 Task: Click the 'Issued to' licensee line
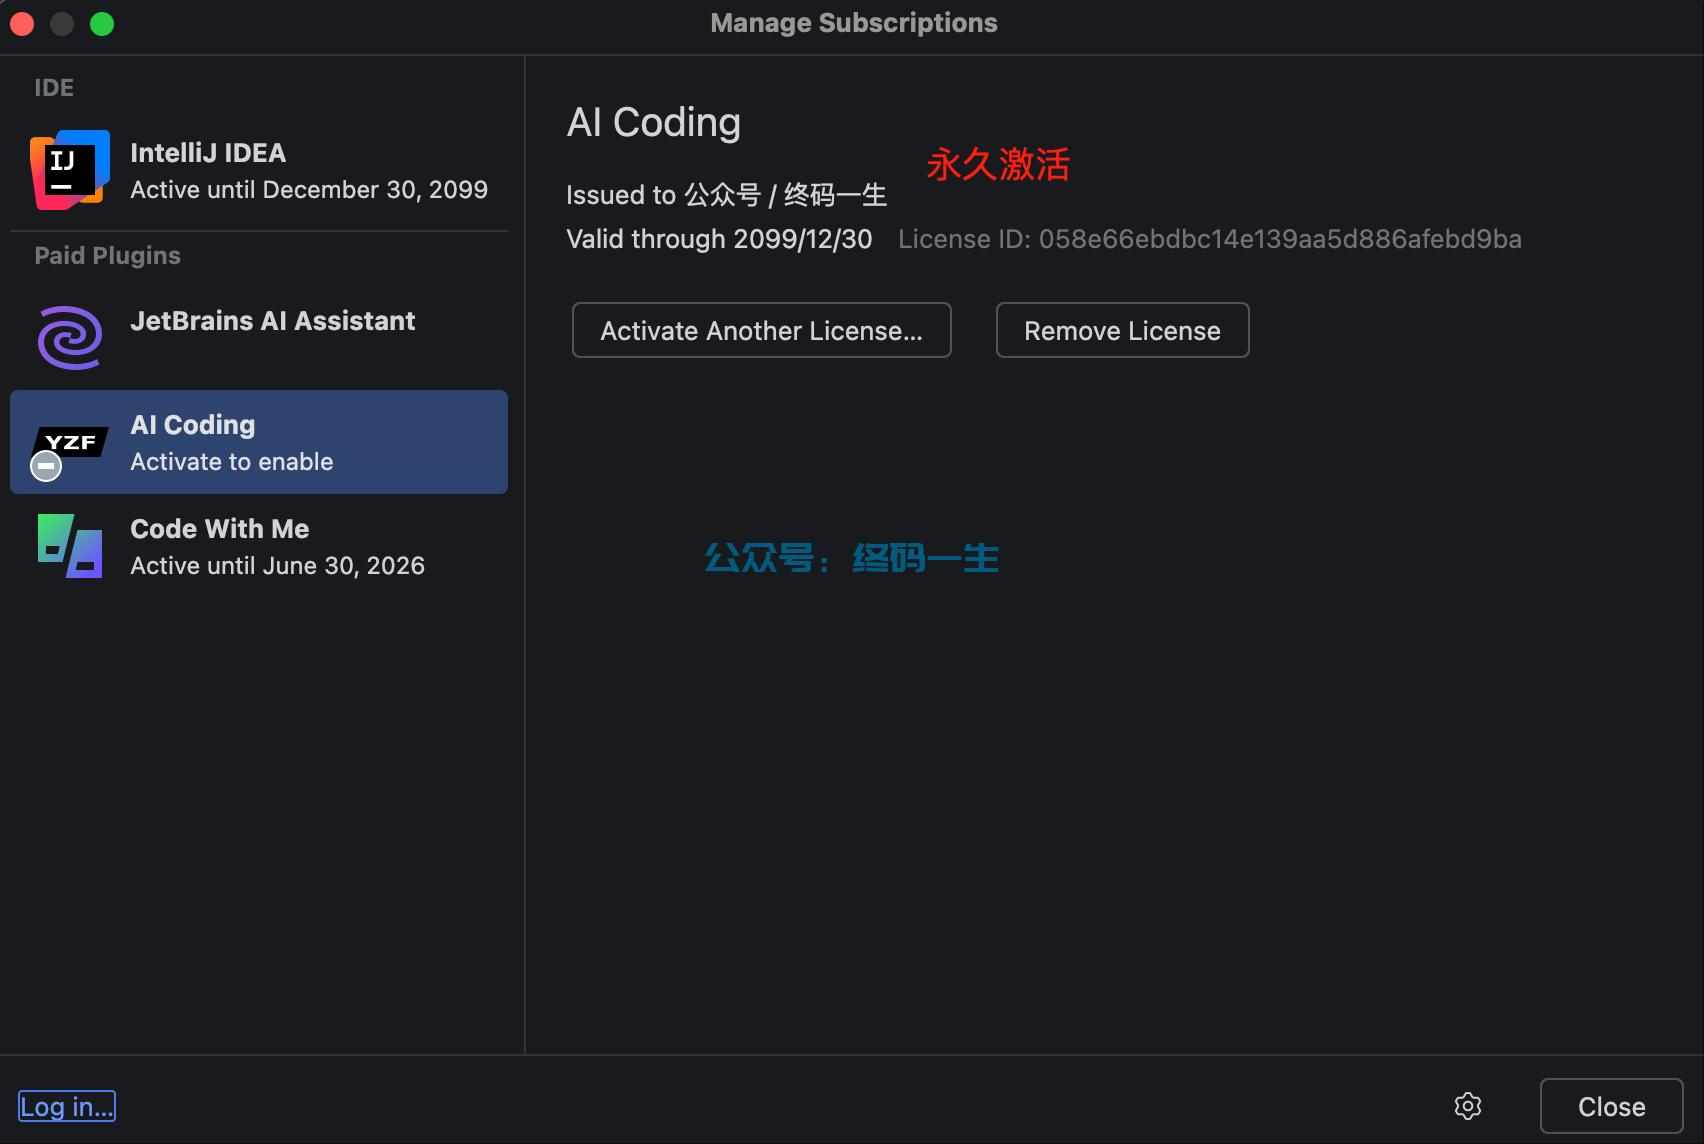click(726, 195)
